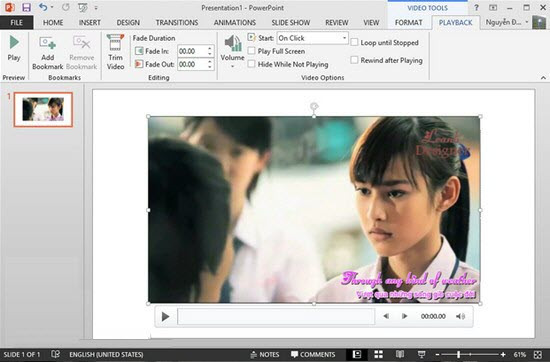Adjust Fade Out with spinner arrows
Screen dimensions: 550x362
pos(210,64)
